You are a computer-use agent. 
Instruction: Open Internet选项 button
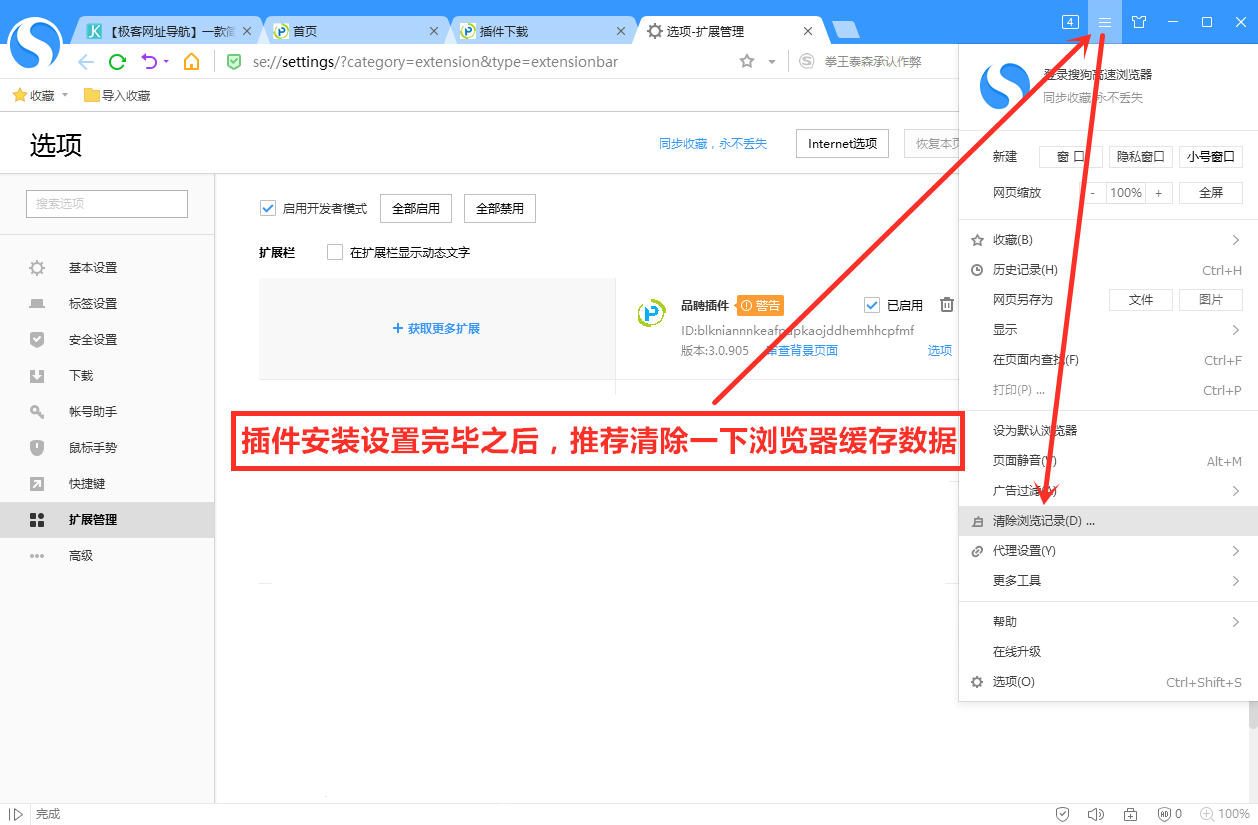(x=841, y=143)
